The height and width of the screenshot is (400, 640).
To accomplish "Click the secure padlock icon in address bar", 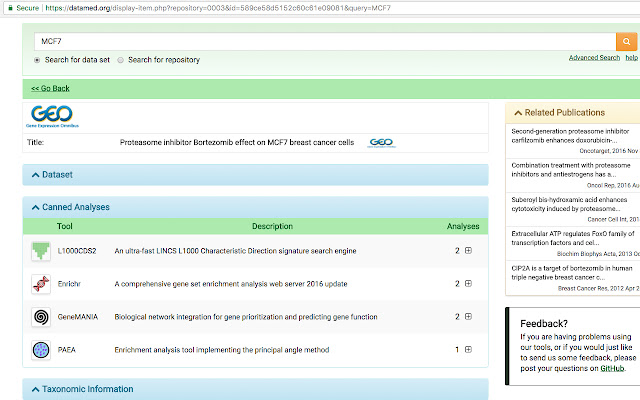I will point(10,8).
